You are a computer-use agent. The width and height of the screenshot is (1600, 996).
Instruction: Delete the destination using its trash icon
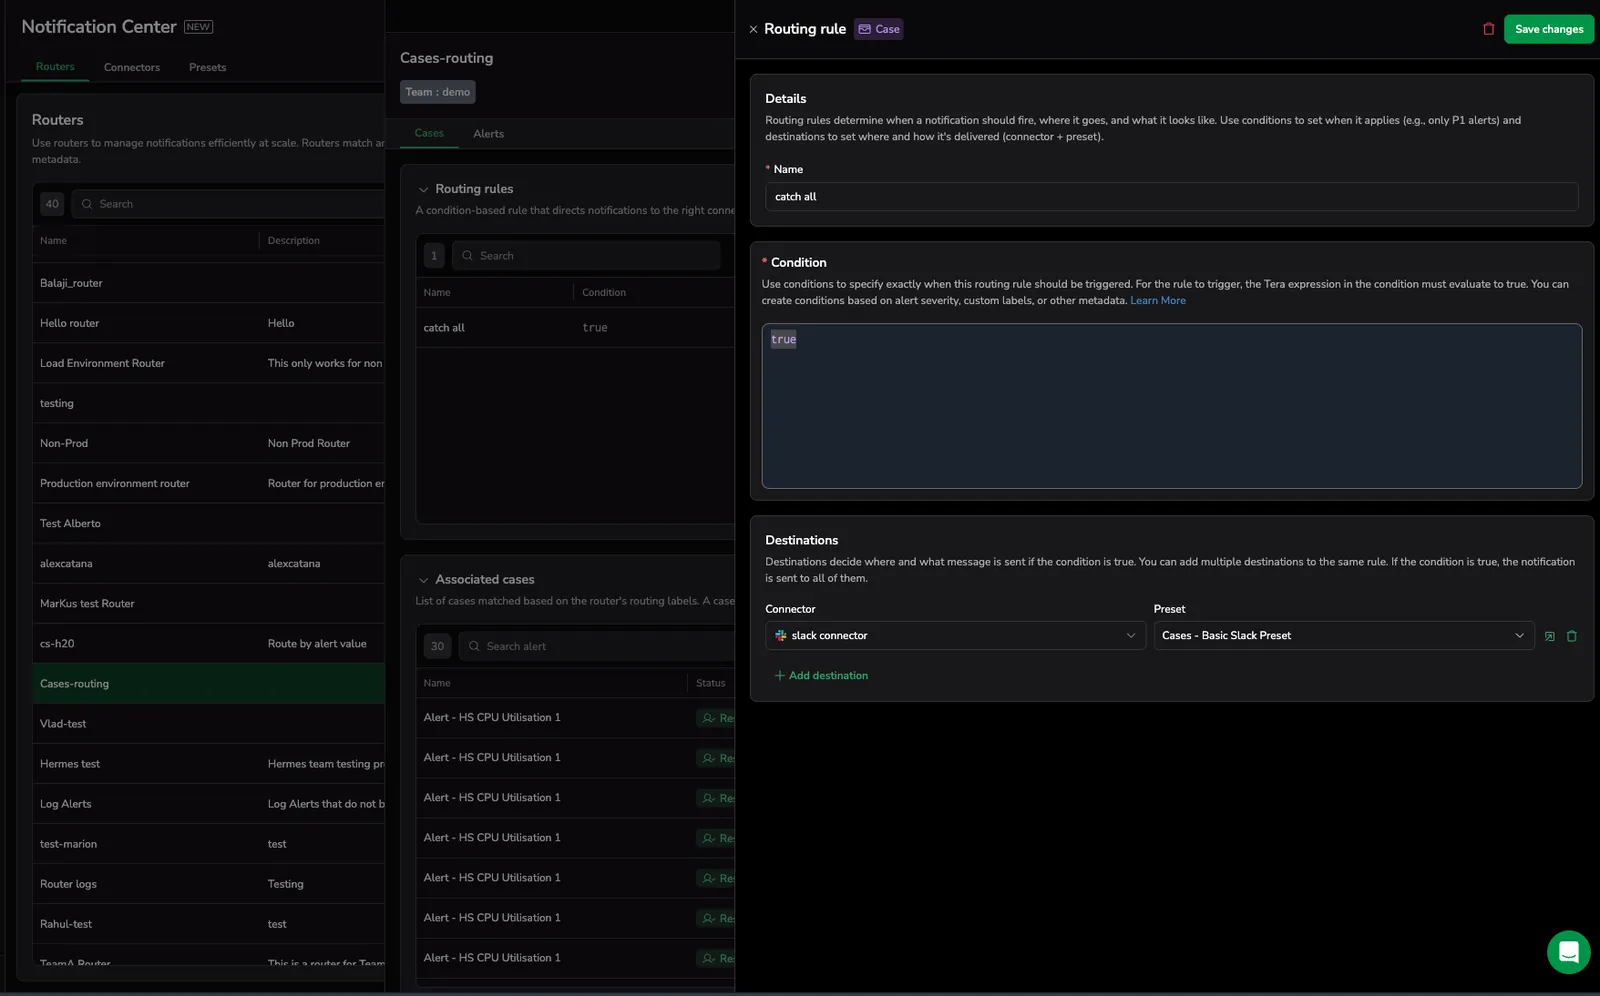[x=1571, y=636]
